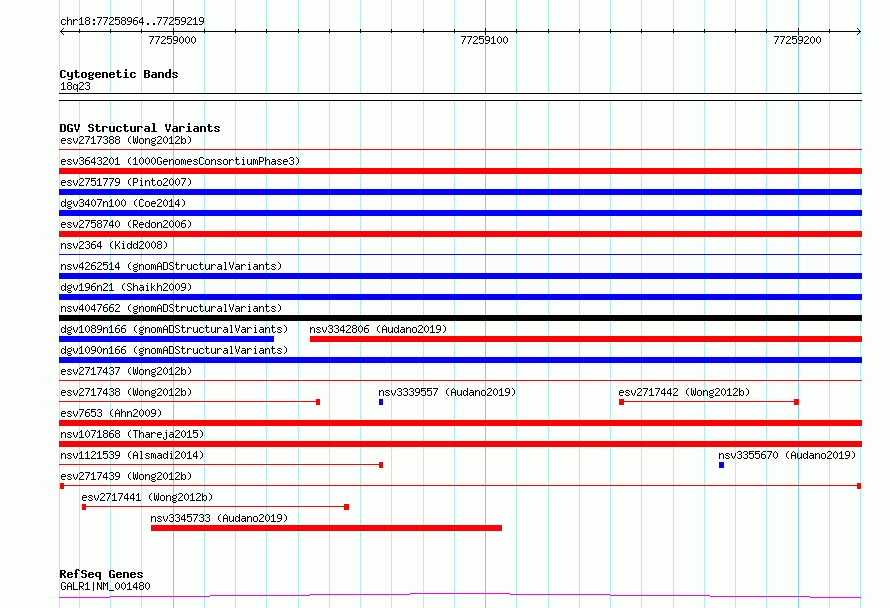890x608 pixels.
Task: Click the esv2717388 (Wong2012b) variant label
Action: (126, 140)
